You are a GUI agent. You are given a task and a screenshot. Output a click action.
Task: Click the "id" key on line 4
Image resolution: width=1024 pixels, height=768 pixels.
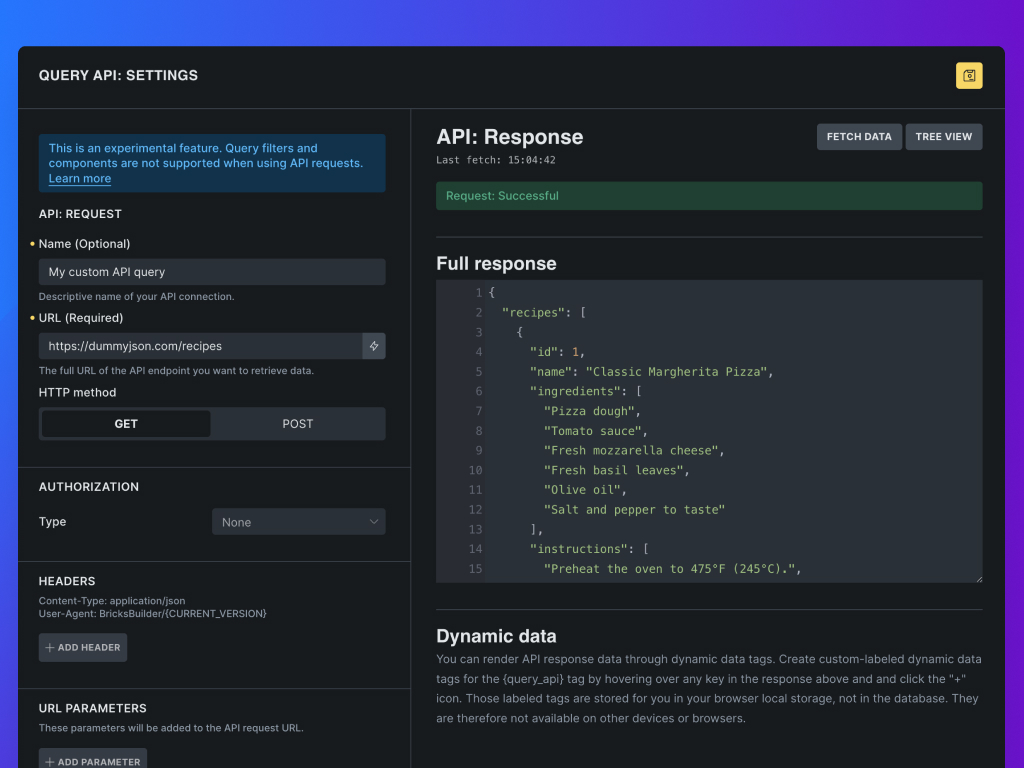click(x=544, y=352)
